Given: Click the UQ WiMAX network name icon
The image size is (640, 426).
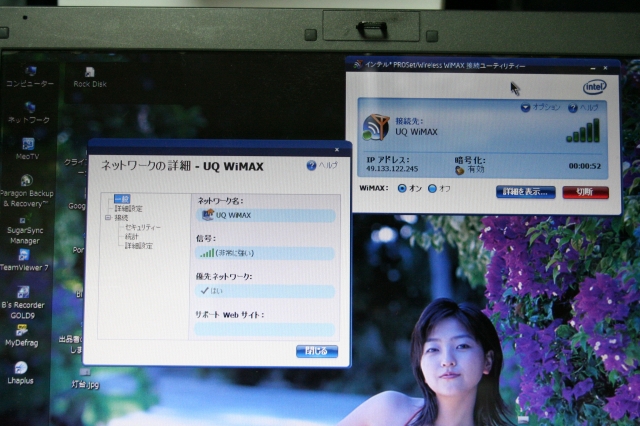Looking at the screenshot, I should click(x=208, y=215).
